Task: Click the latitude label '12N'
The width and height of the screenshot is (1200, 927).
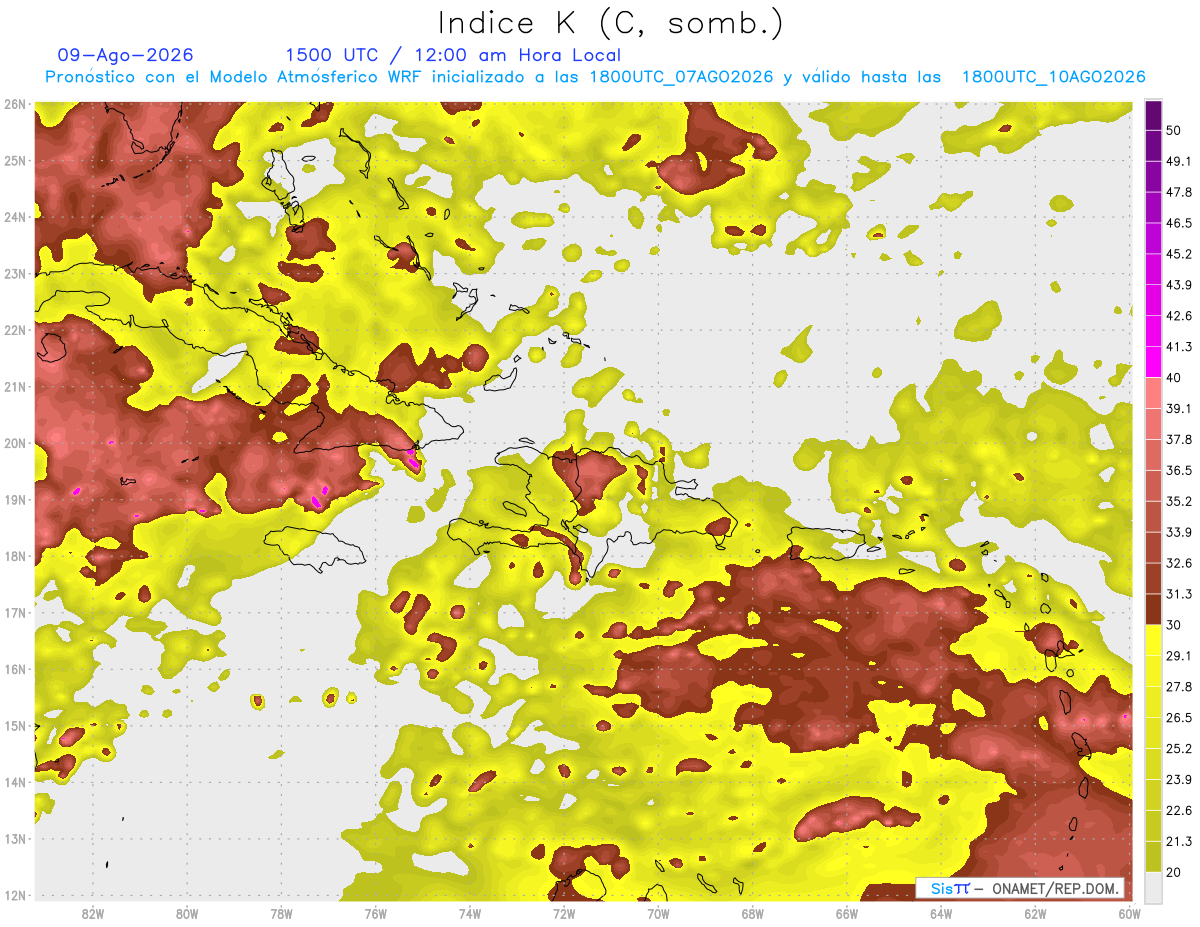Action: [x=15, y=895]
